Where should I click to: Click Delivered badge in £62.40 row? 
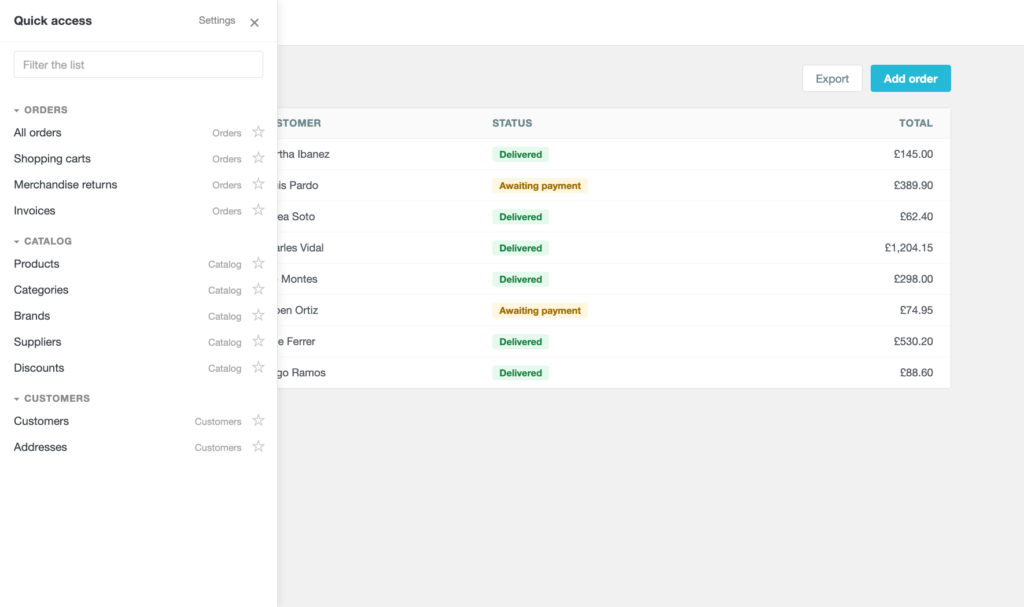point(520,217)
